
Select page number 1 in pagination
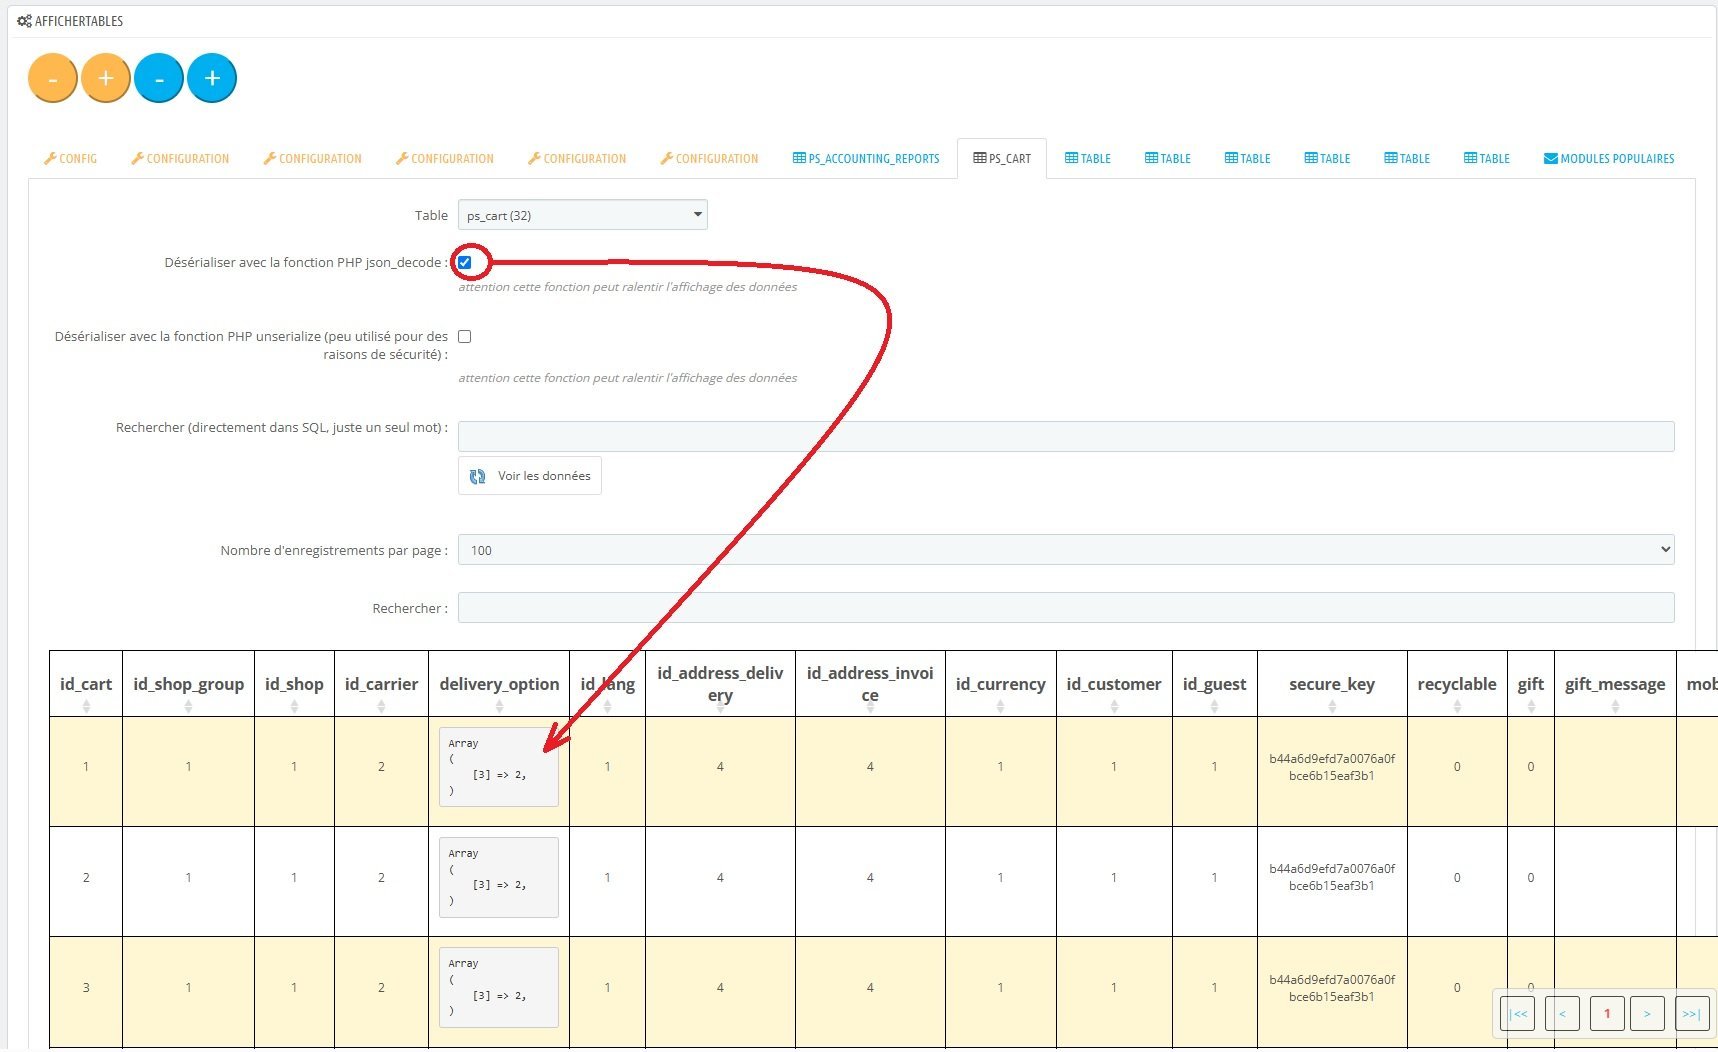(1607, 1014)
